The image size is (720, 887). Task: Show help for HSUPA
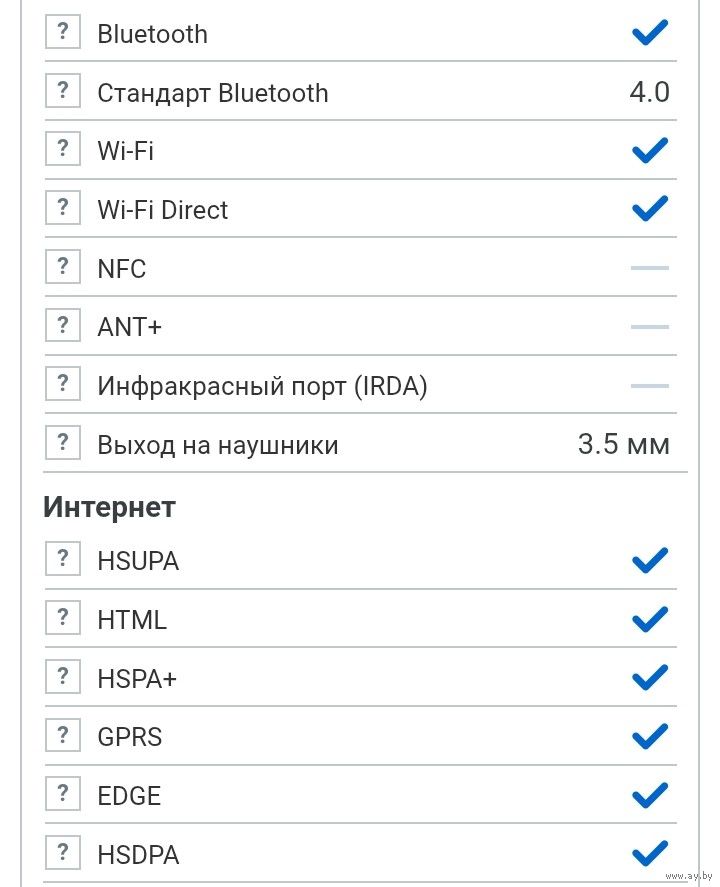pyautogui.click(x=62, y=559)
